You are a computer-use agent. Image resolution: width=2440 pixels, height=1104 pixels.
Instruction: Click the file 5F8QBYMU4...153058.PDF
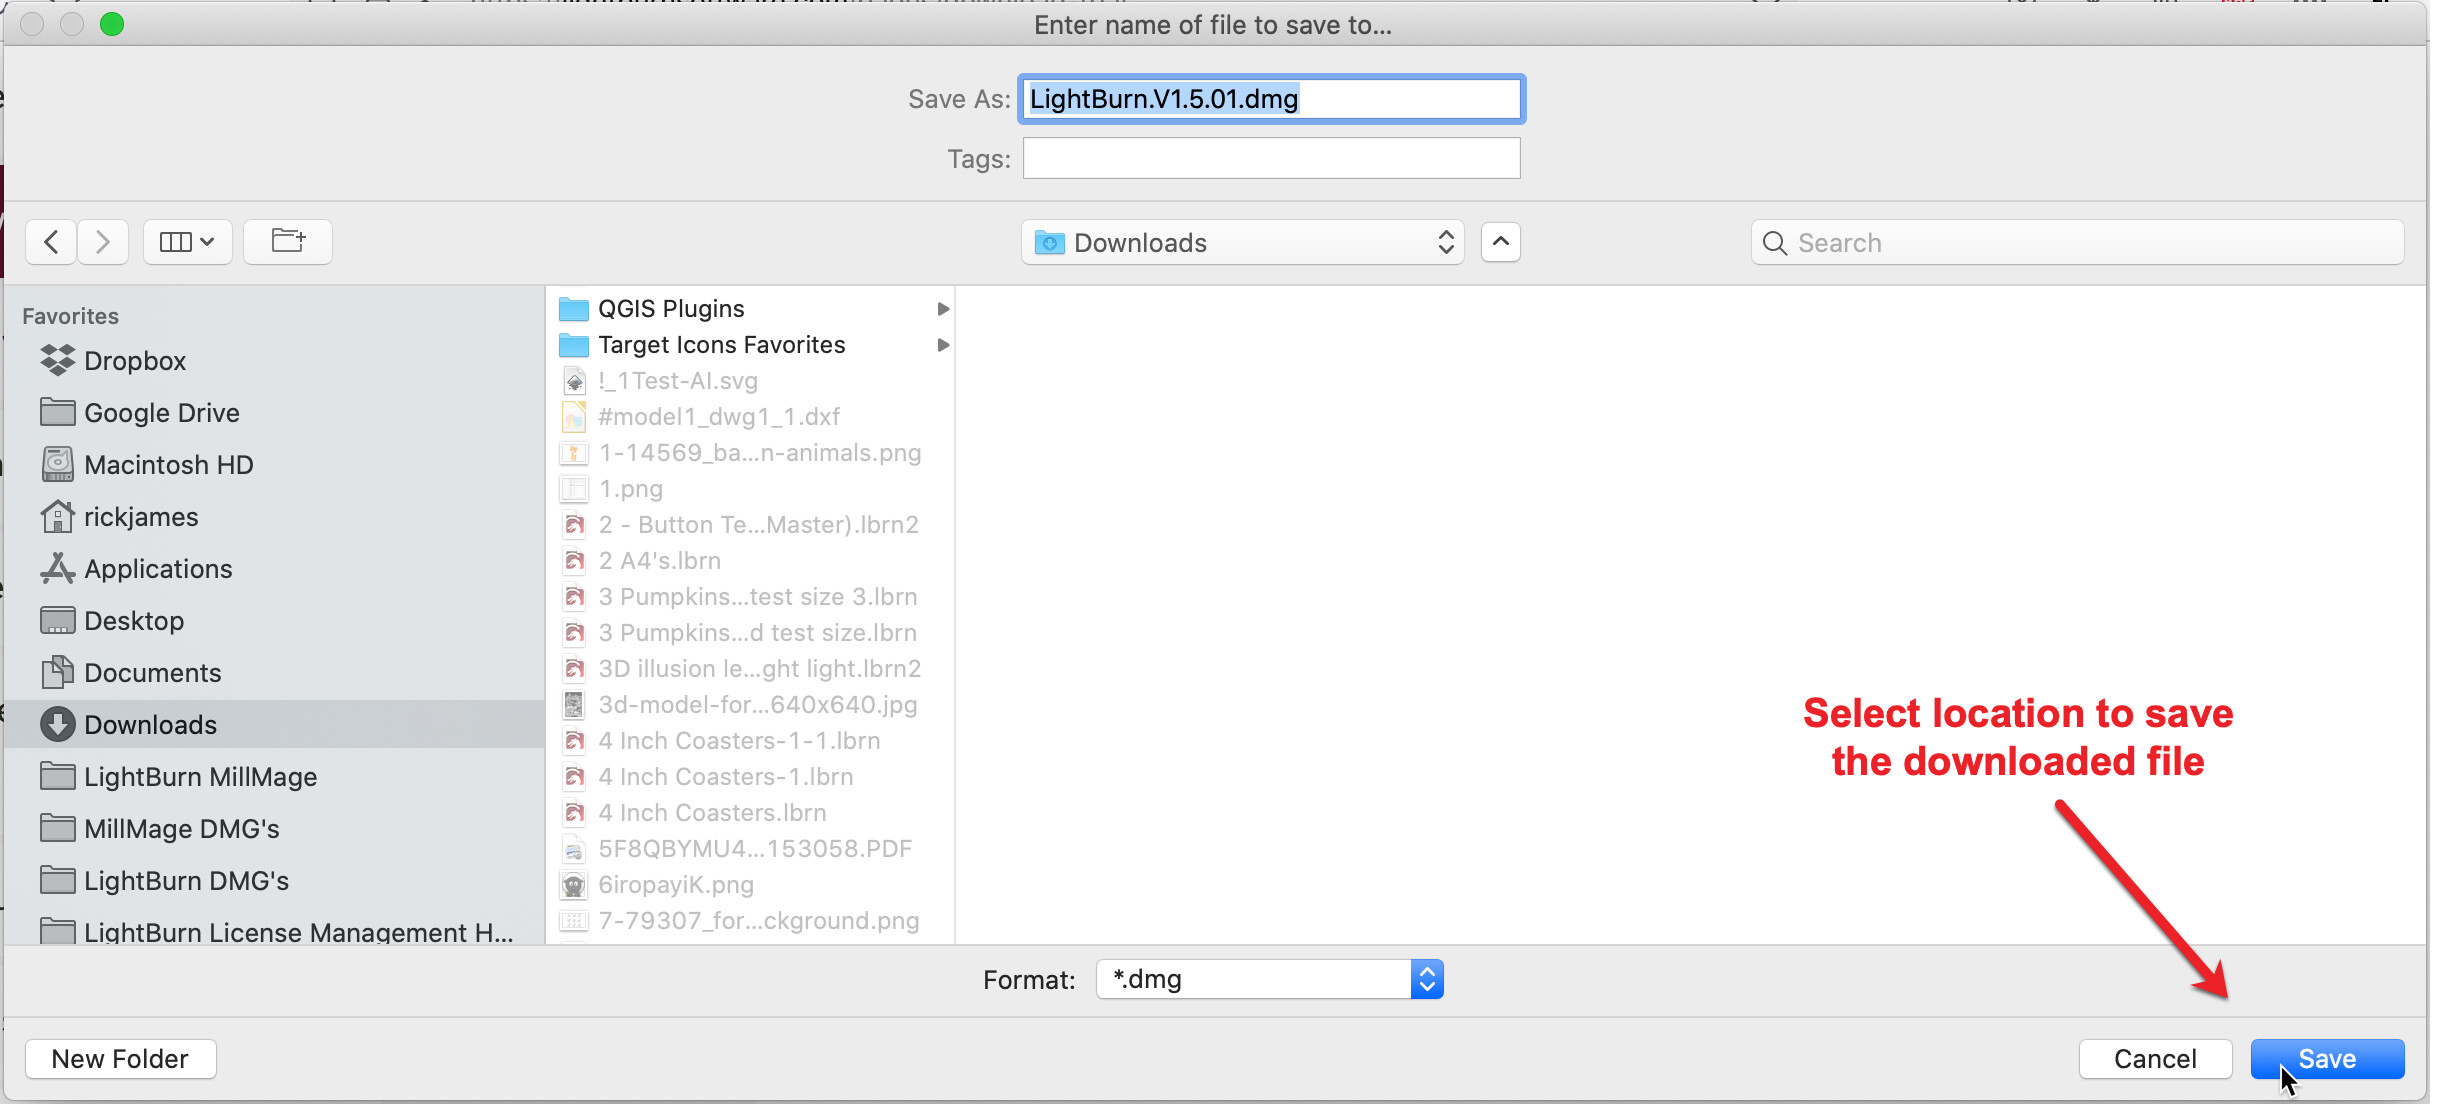[751, 849]
